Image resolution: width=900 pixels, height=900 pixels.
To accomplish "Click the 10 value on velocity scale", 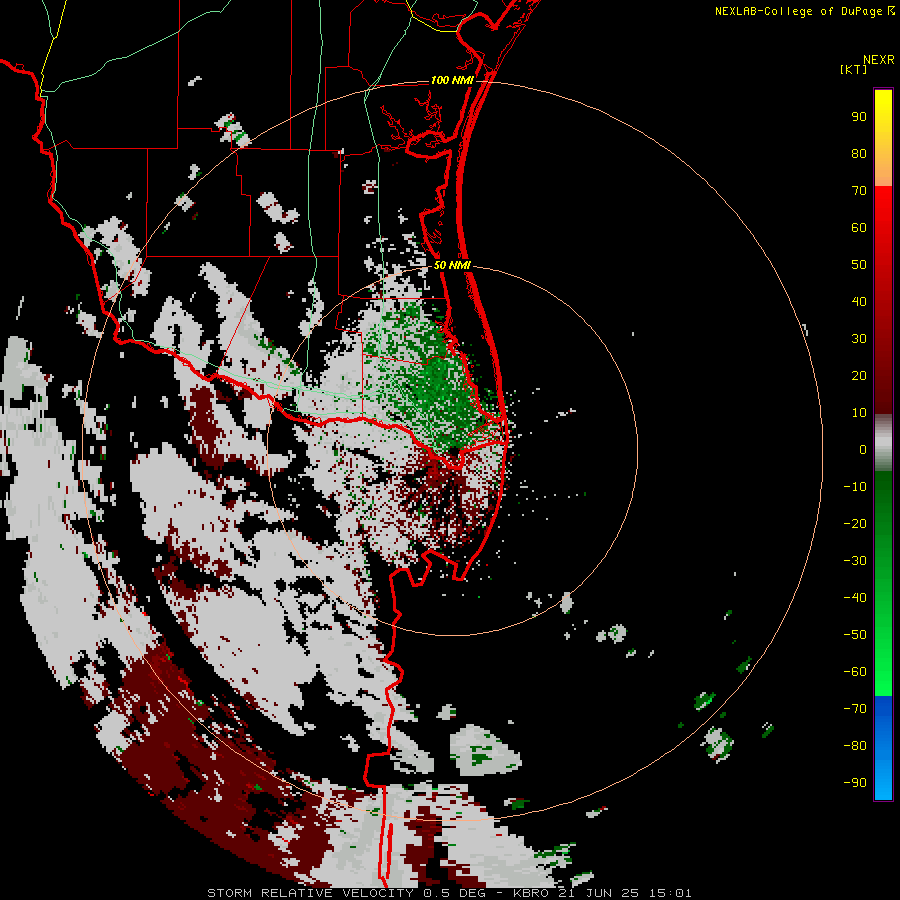I will point(859,413).
